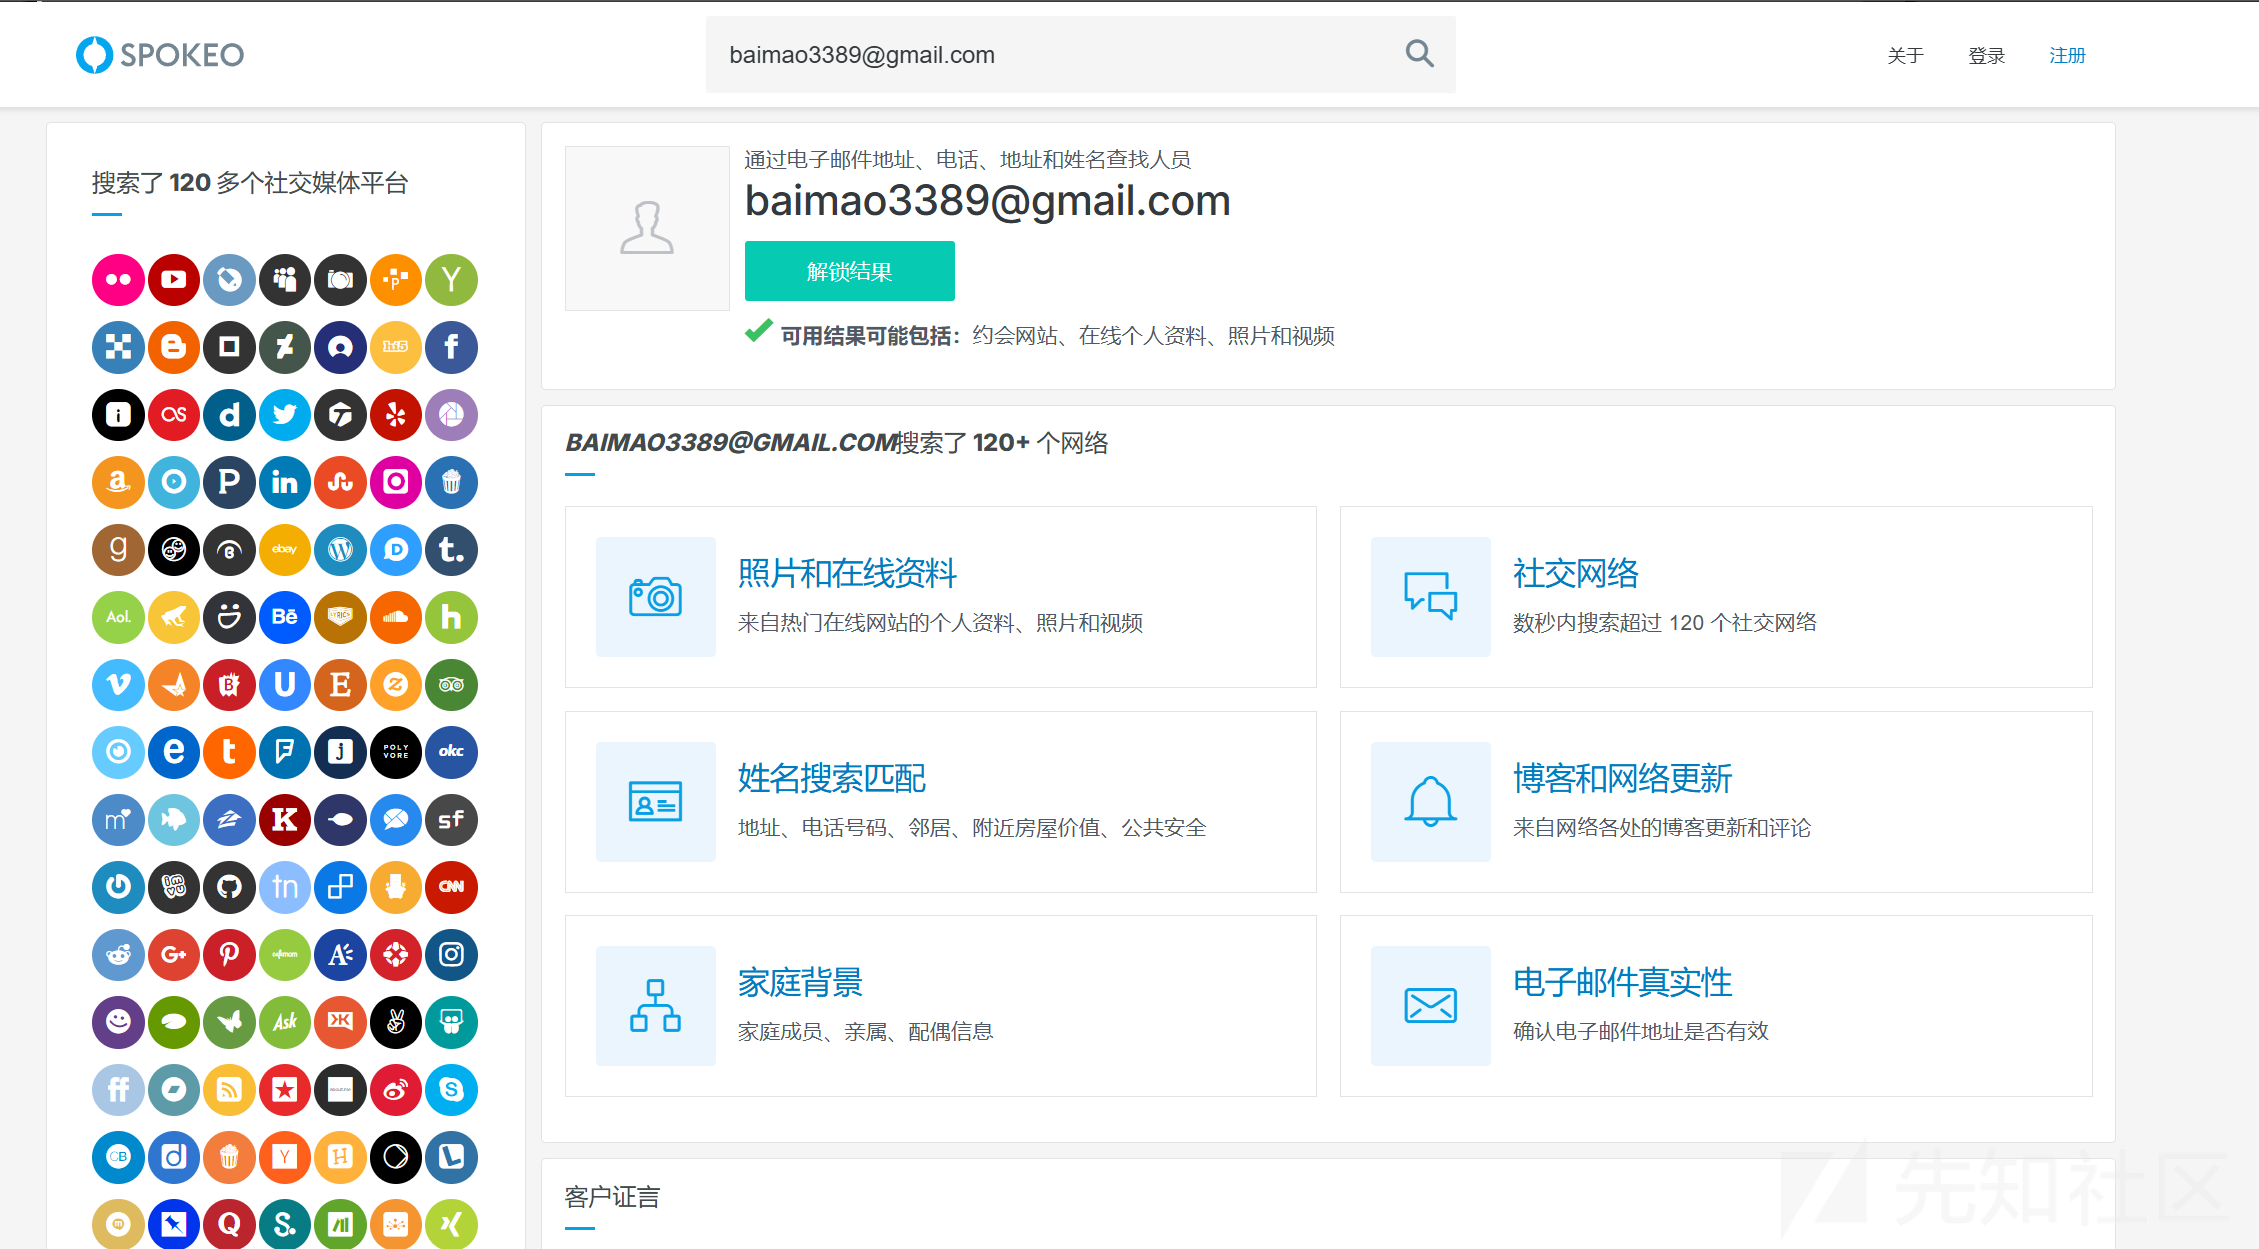Click the red Yelp icon
The image size is (2259, 1249).
[396, 415]
